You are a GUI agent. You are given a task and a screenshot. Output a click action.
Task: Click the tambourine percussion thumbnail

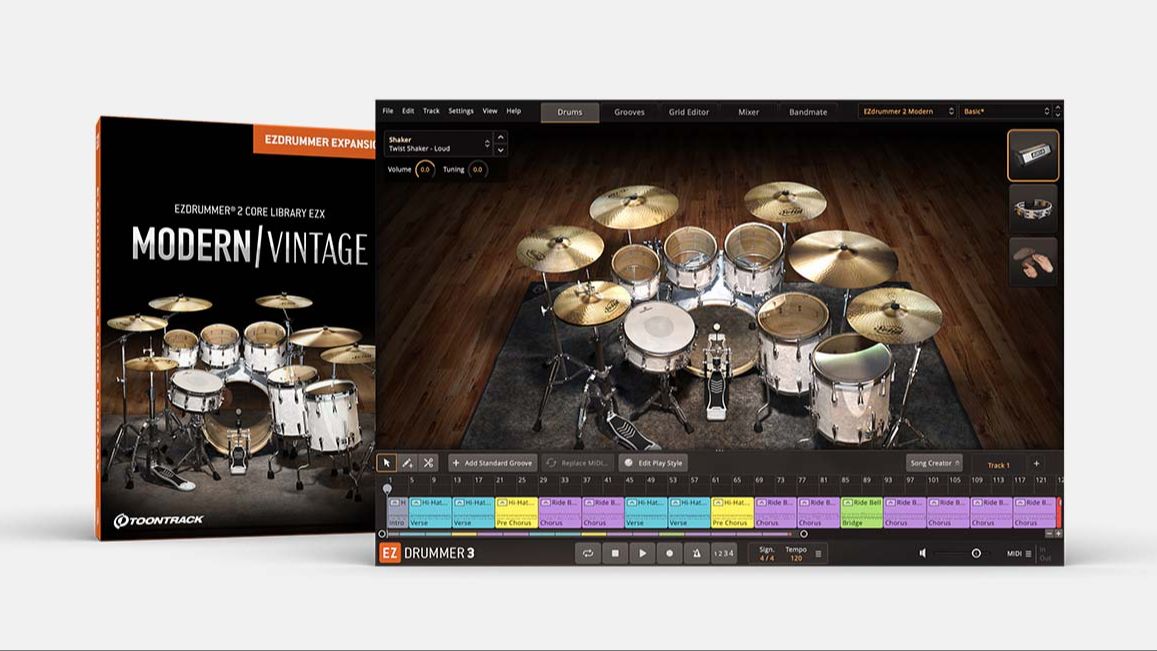point(1033,209)
